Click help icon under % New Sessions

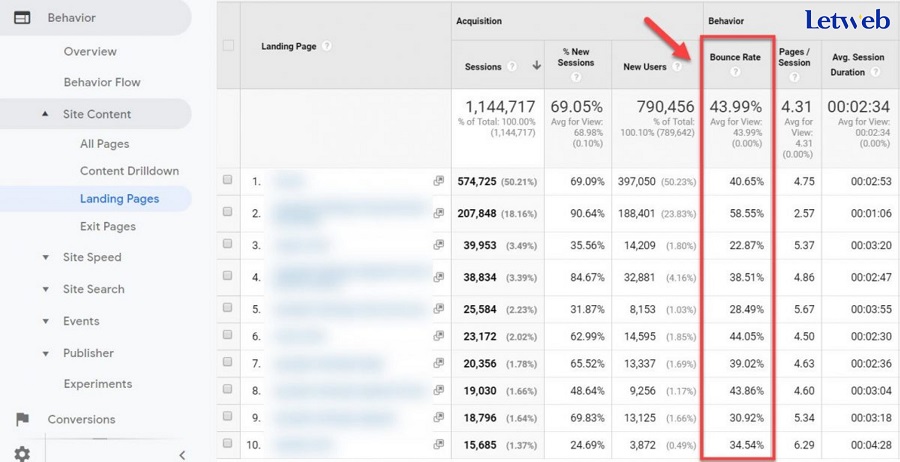(576, 77)
